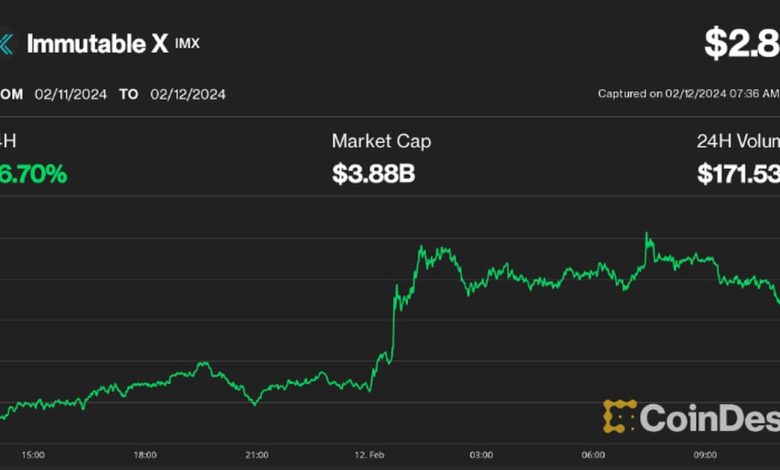This screenshot has height=470, width=780.
Task: Click the 12. Feb date axis label
Action: click(368, 455)
